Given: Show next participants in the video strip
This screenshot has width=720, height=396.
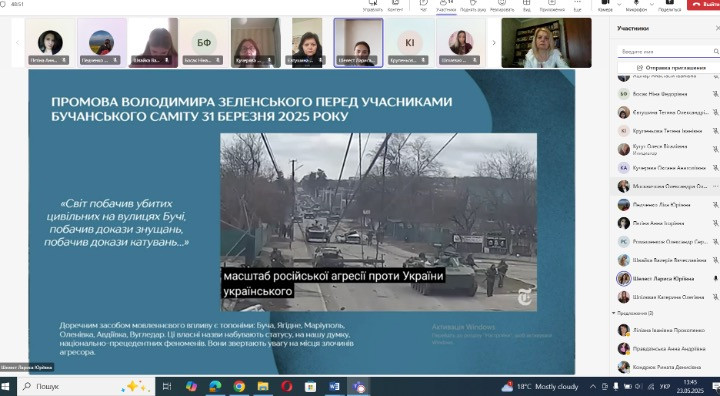Looking at the screenshot, I should tap(494, 43).
